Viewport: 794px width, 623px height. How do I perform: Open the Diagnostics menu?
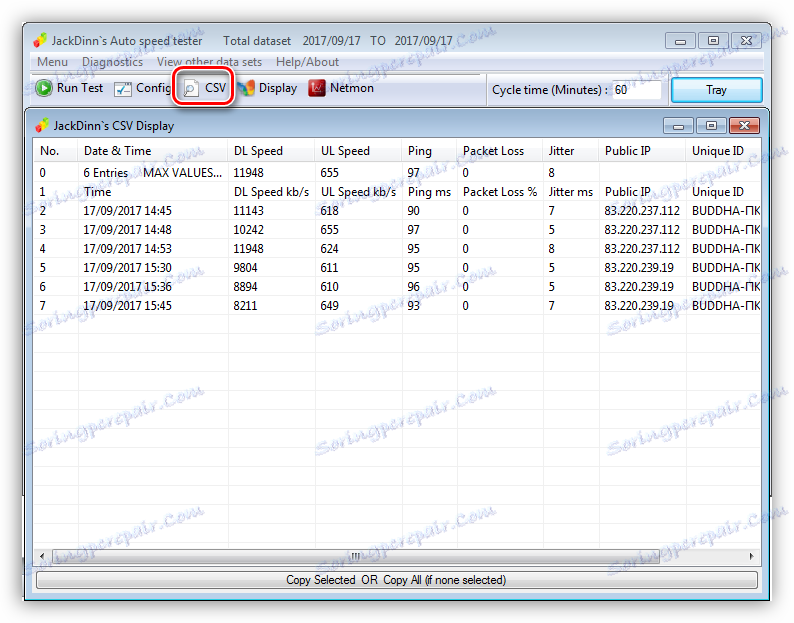[x=112, y=62]
